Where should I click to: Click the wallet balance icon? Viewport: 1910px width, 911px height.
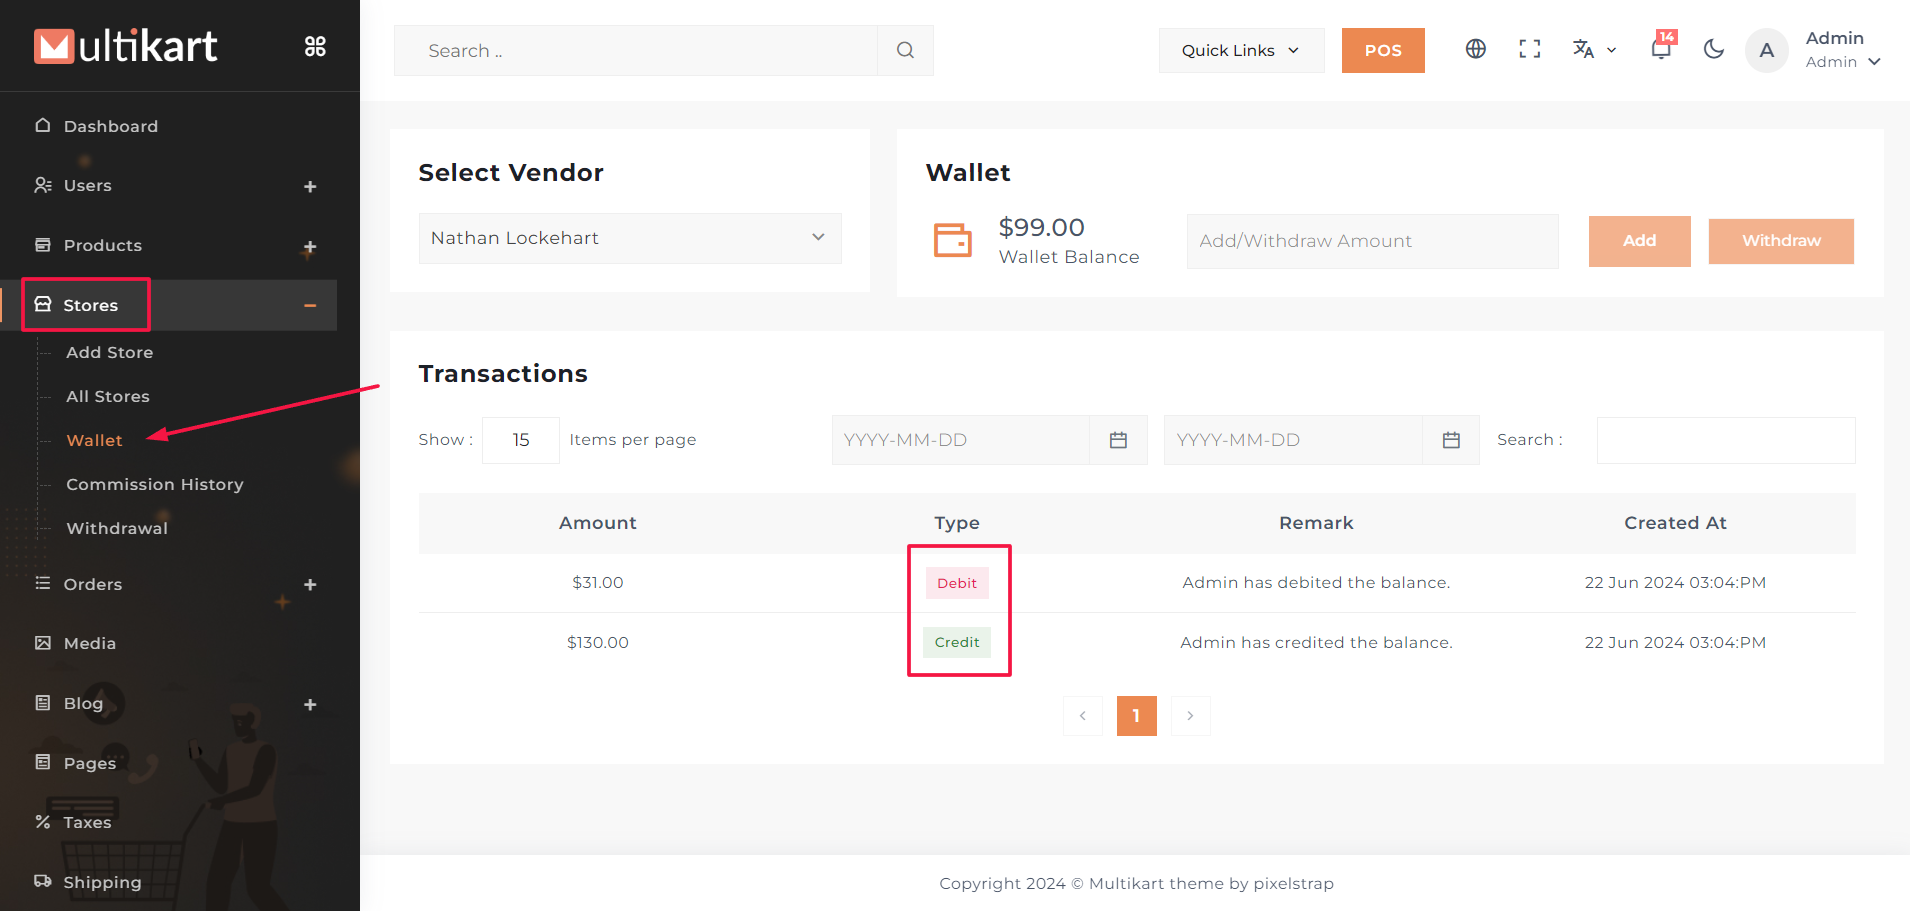point(952,240)
